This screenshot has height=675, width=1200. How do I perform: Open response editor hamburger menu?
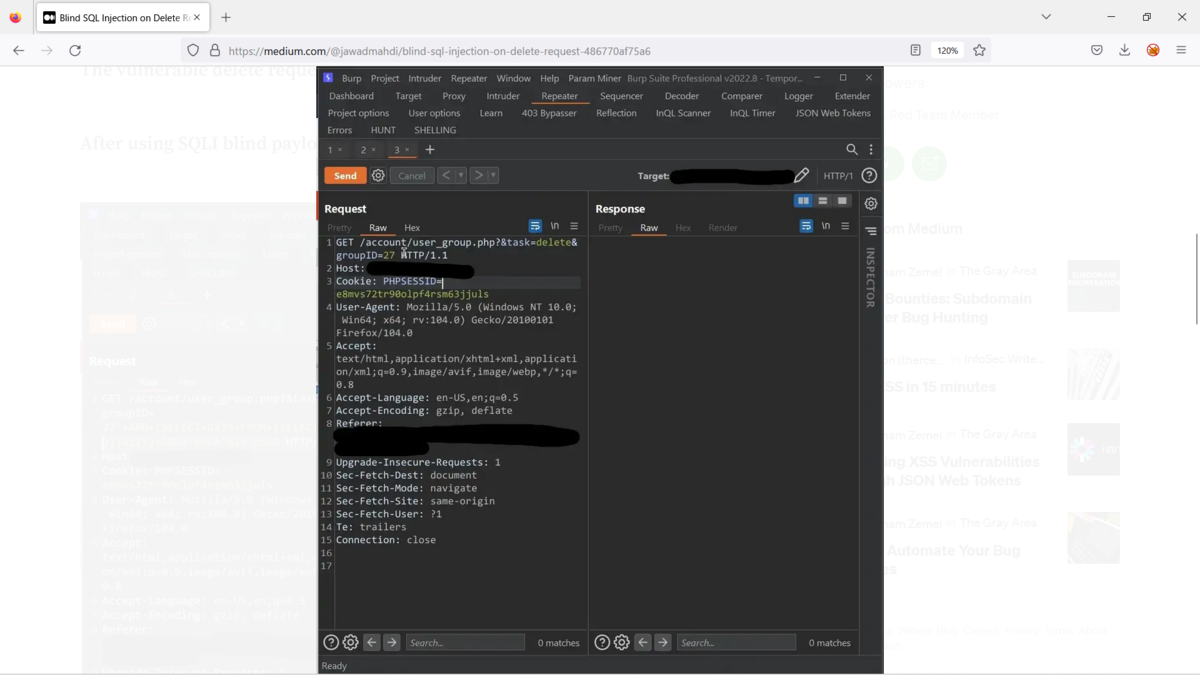845,226
